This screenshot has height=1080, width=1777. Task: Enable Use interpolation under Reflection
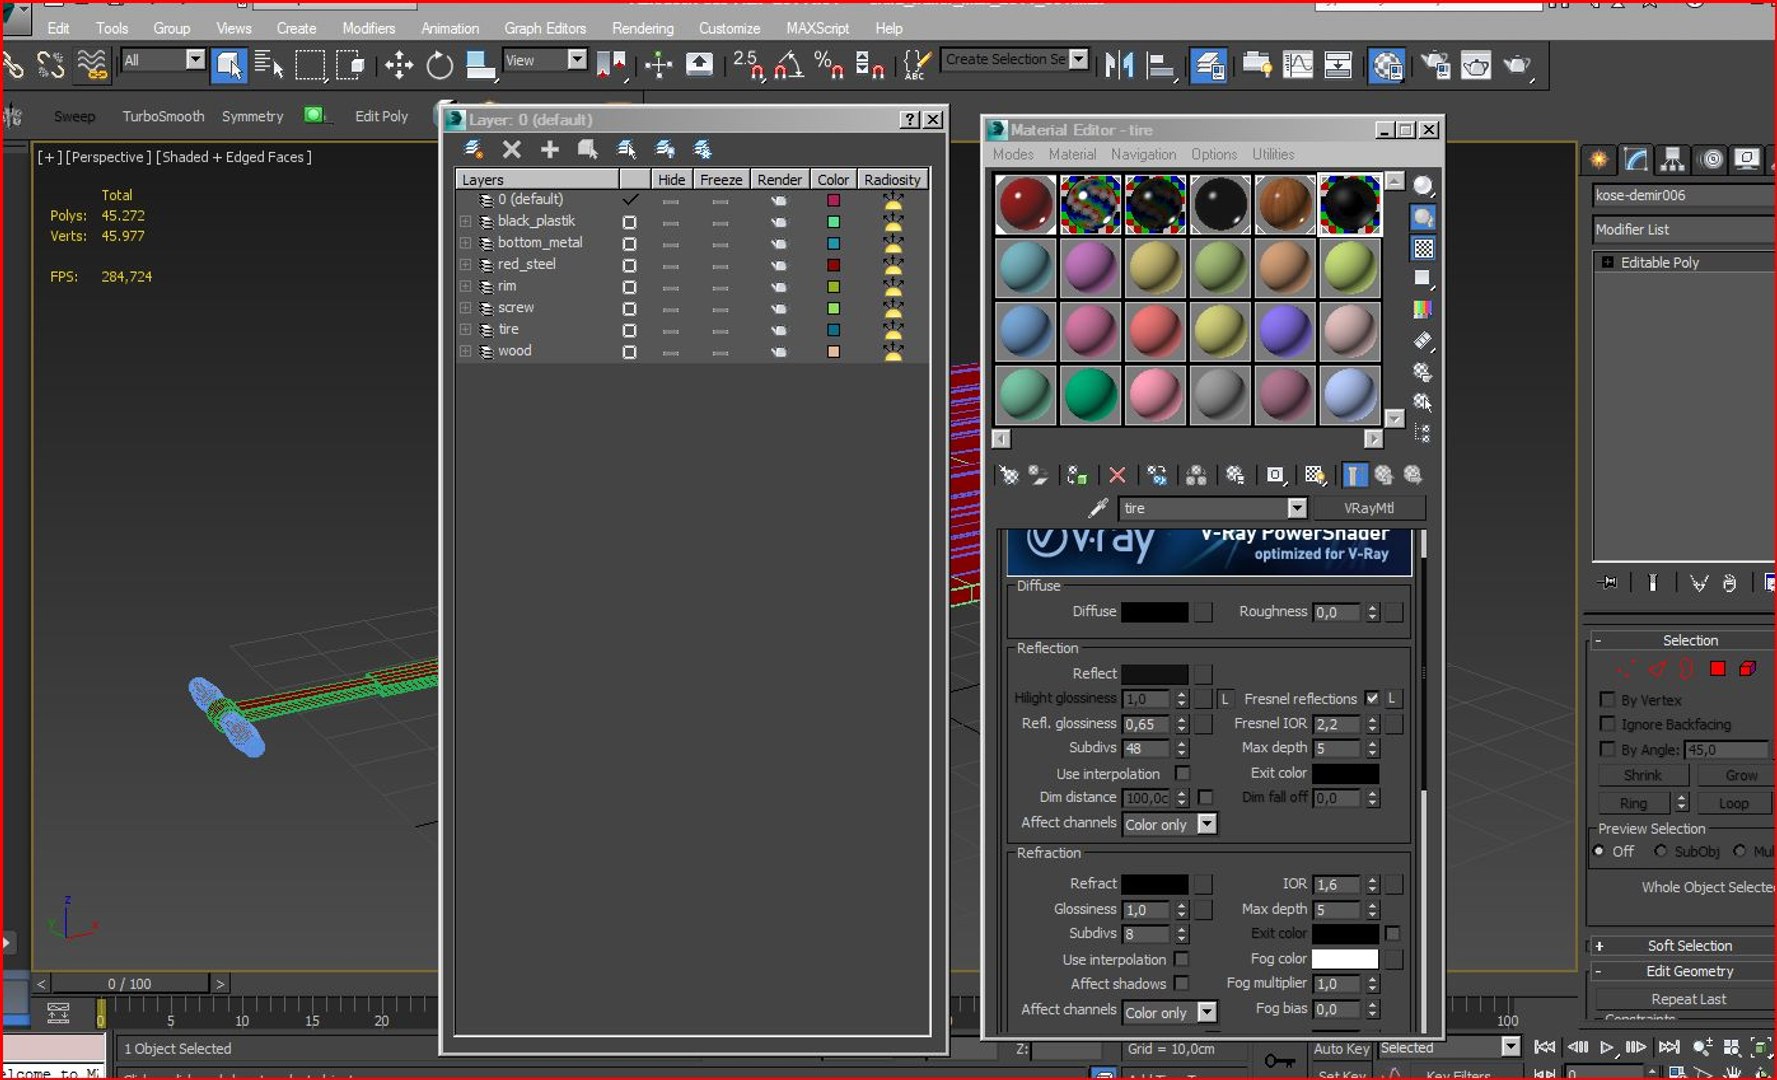(1182, 773)
